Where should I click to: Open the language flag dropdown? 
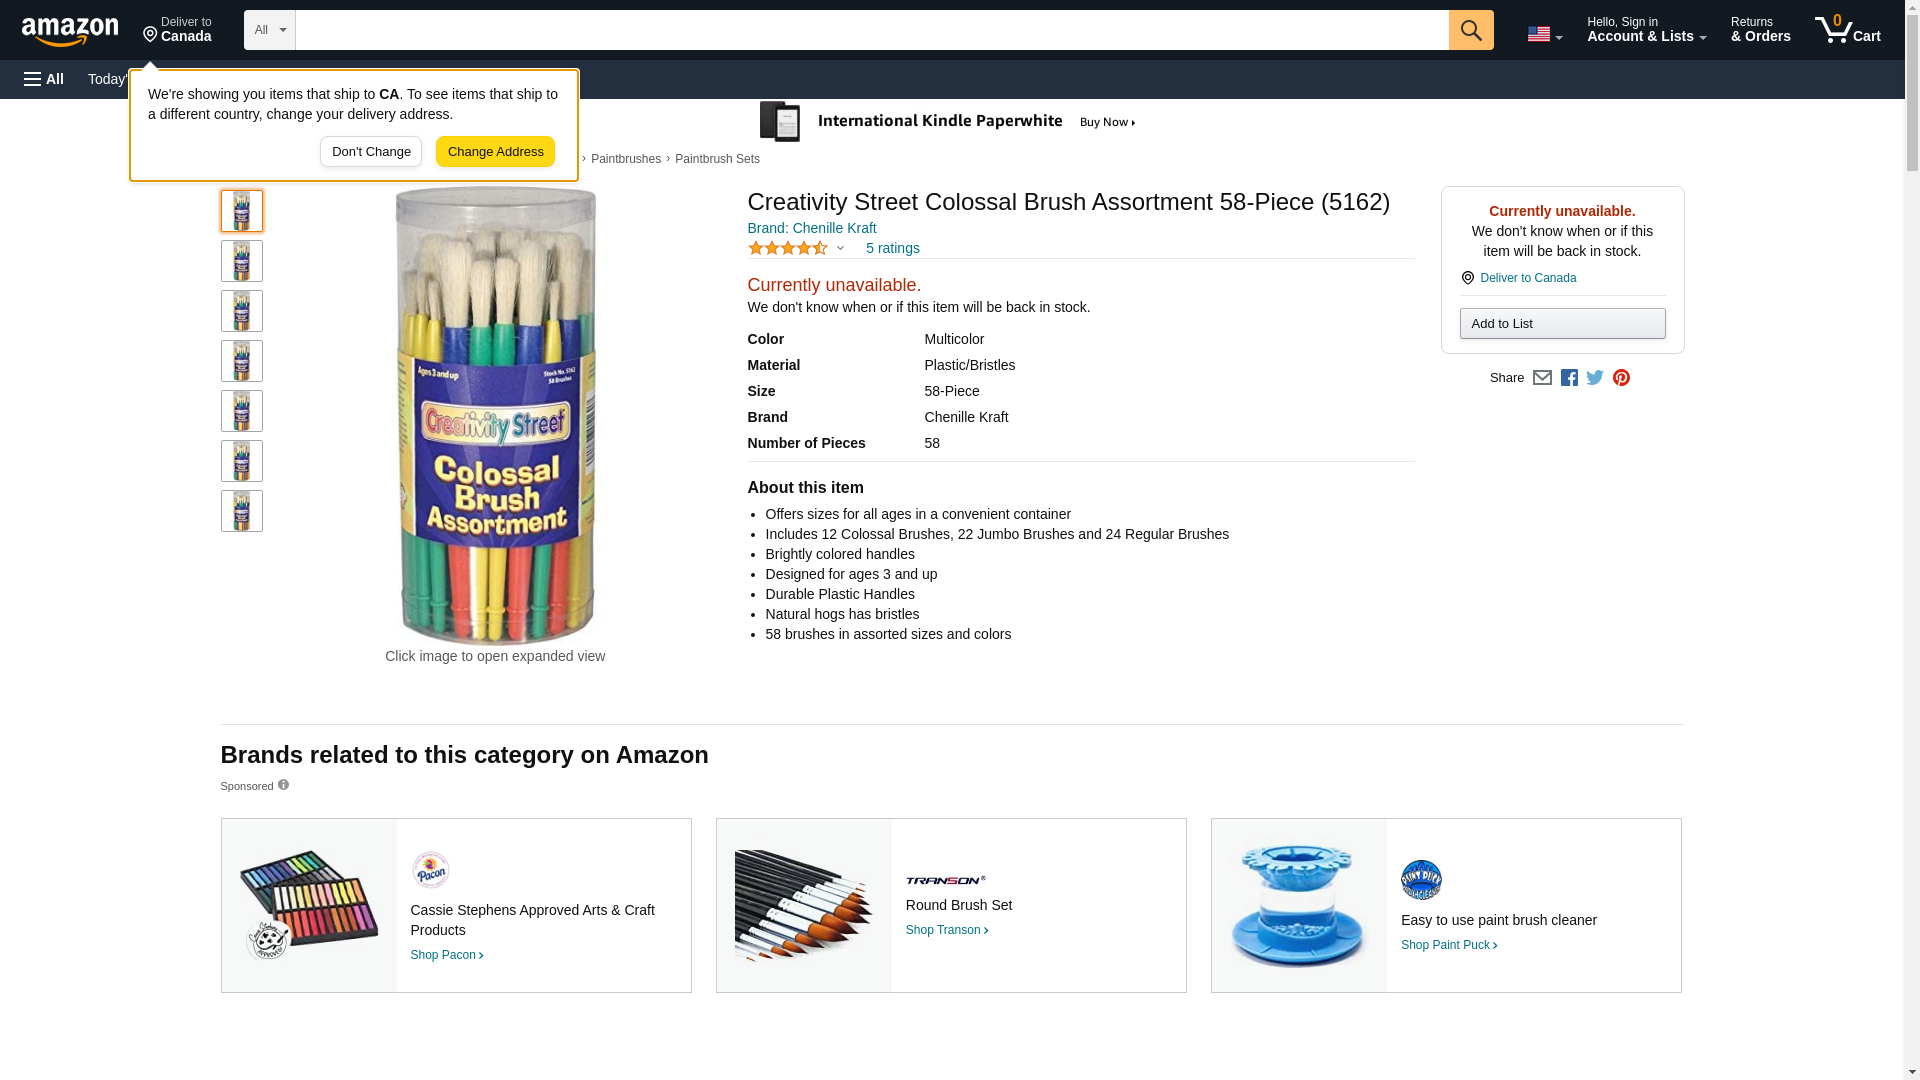(x=1544, y=34)
